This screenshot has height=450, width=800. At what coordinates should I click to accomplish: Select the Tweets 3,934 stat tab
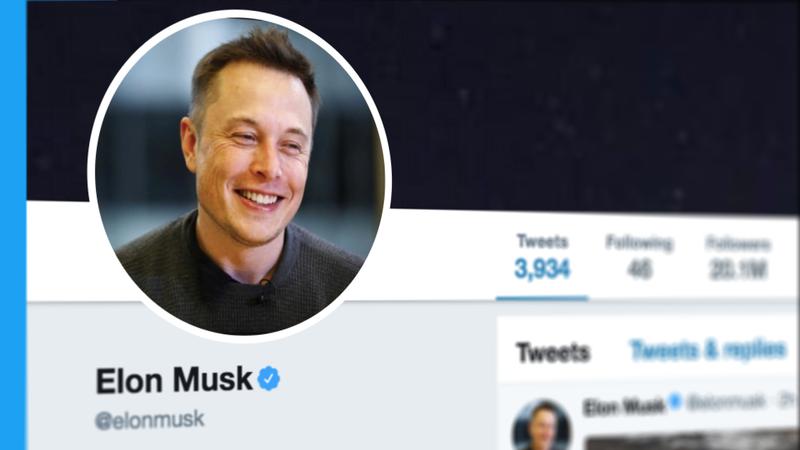[542, 257]
